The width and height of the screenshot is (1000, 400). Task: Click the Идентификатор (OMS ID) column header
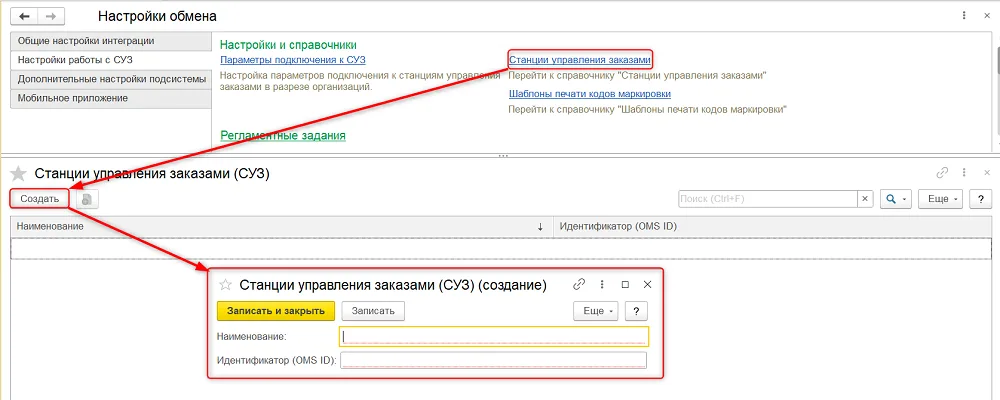click(x=772, y=226)
